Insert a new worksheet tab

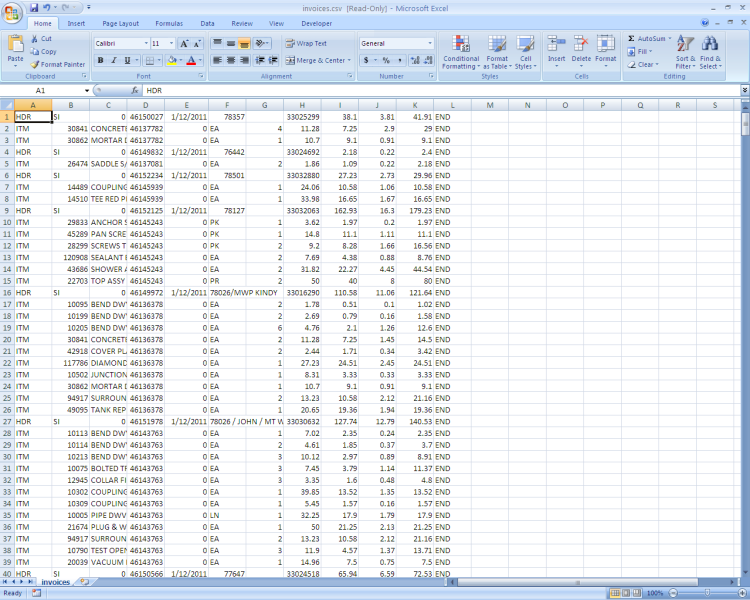85,582
